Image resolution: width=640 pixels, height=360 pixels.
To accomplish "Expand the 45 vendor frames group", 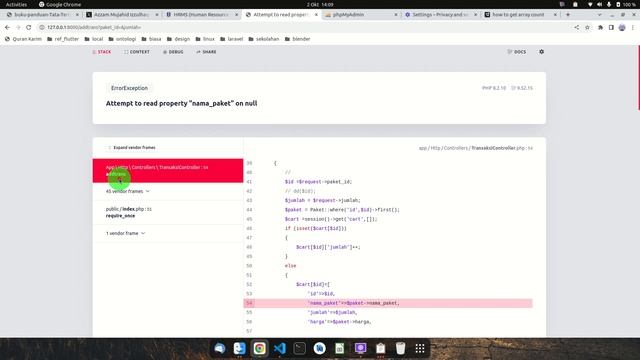I will 127,191.
